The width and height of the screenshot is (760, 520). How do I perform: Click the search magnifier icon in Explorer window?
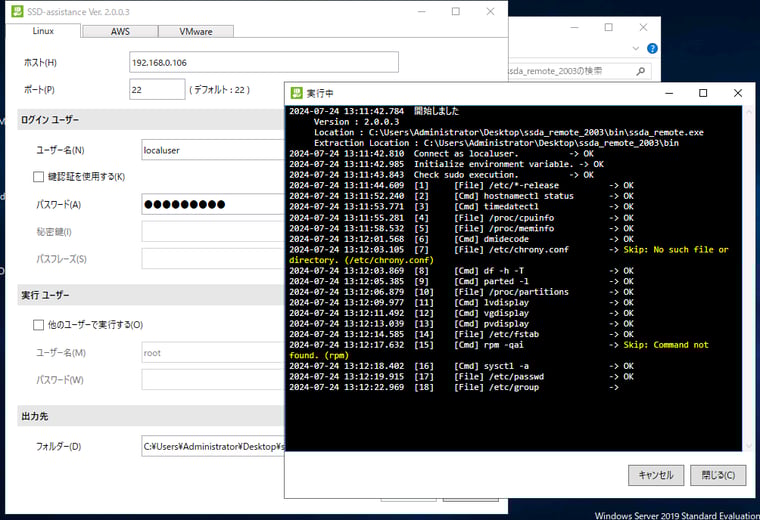[641, 71]
